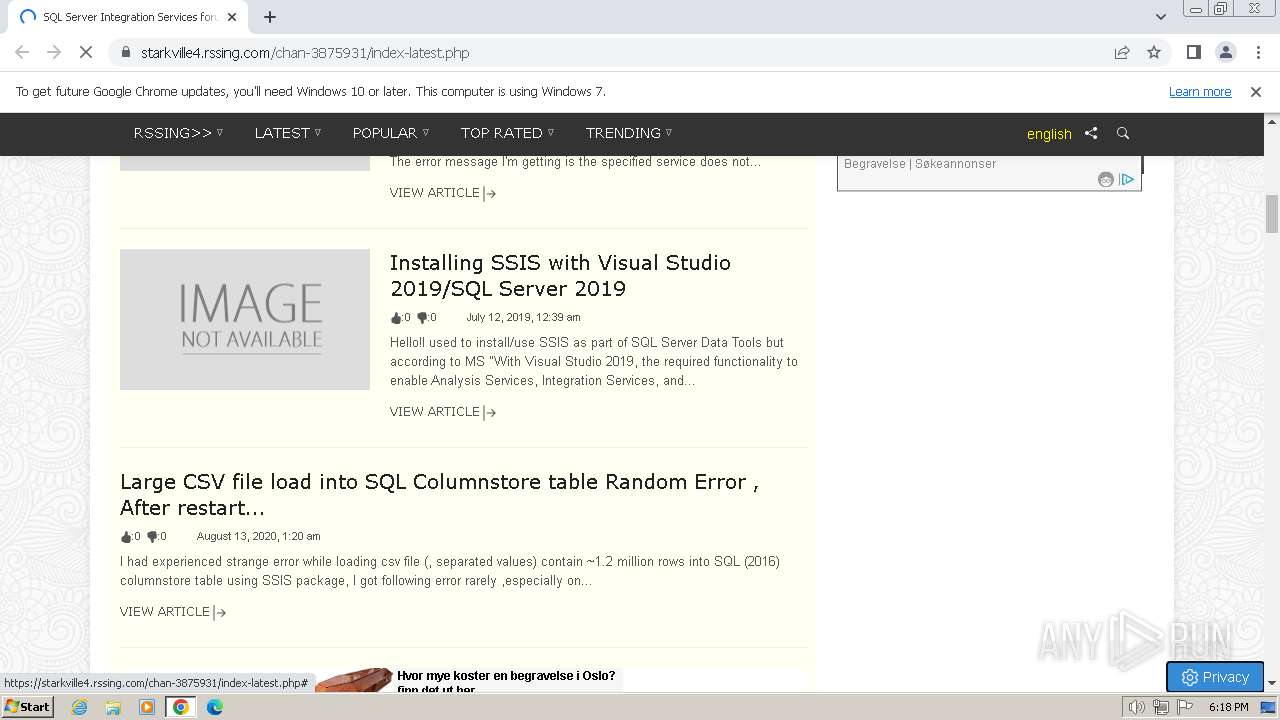Expand the POPULAR menu
Screen dimensions: 1280x720
391,133
